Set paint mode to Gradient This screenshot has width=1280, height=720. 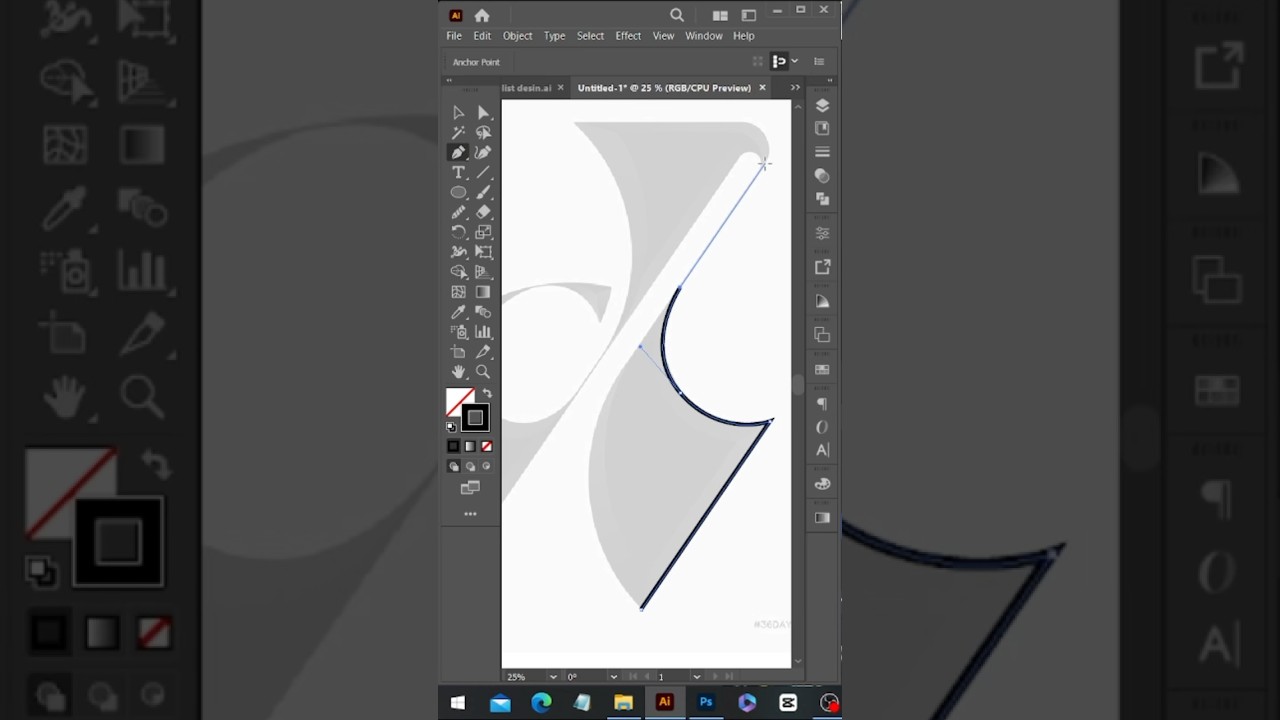click(470, 446)
